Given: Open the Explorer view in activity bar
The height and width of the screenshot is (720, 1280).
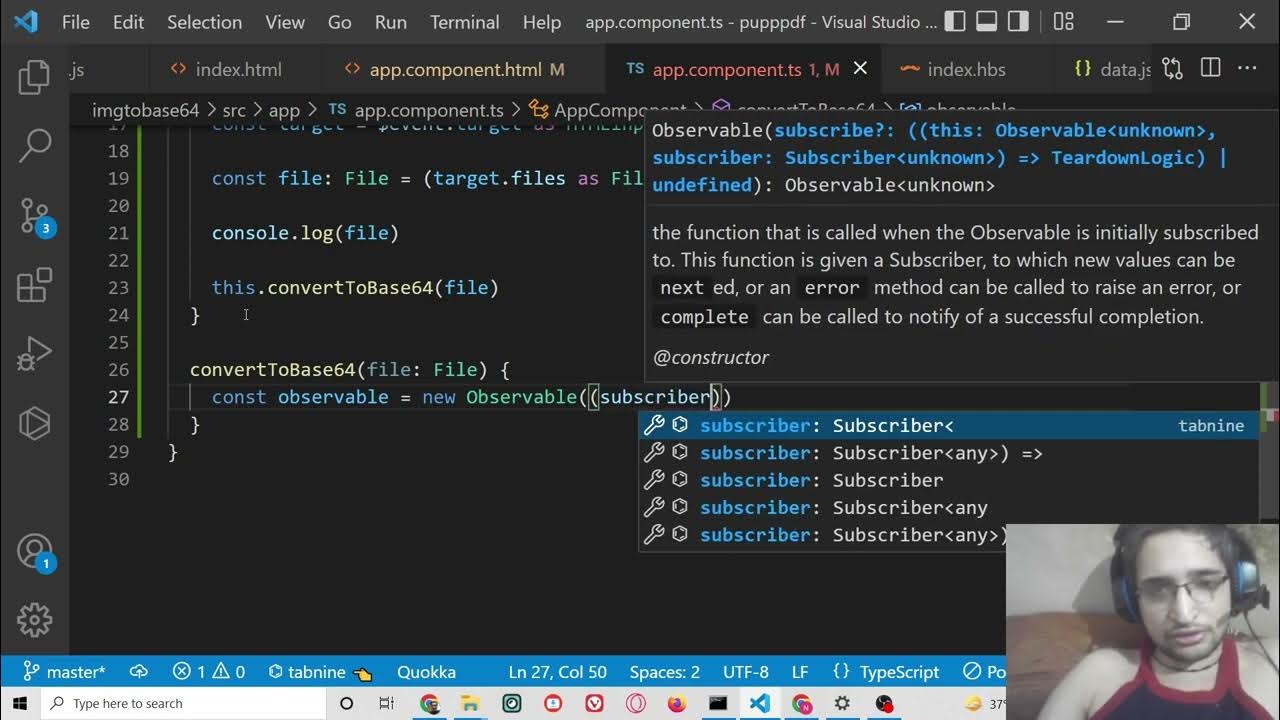Looking at the screenshot, I should (34, 77).
